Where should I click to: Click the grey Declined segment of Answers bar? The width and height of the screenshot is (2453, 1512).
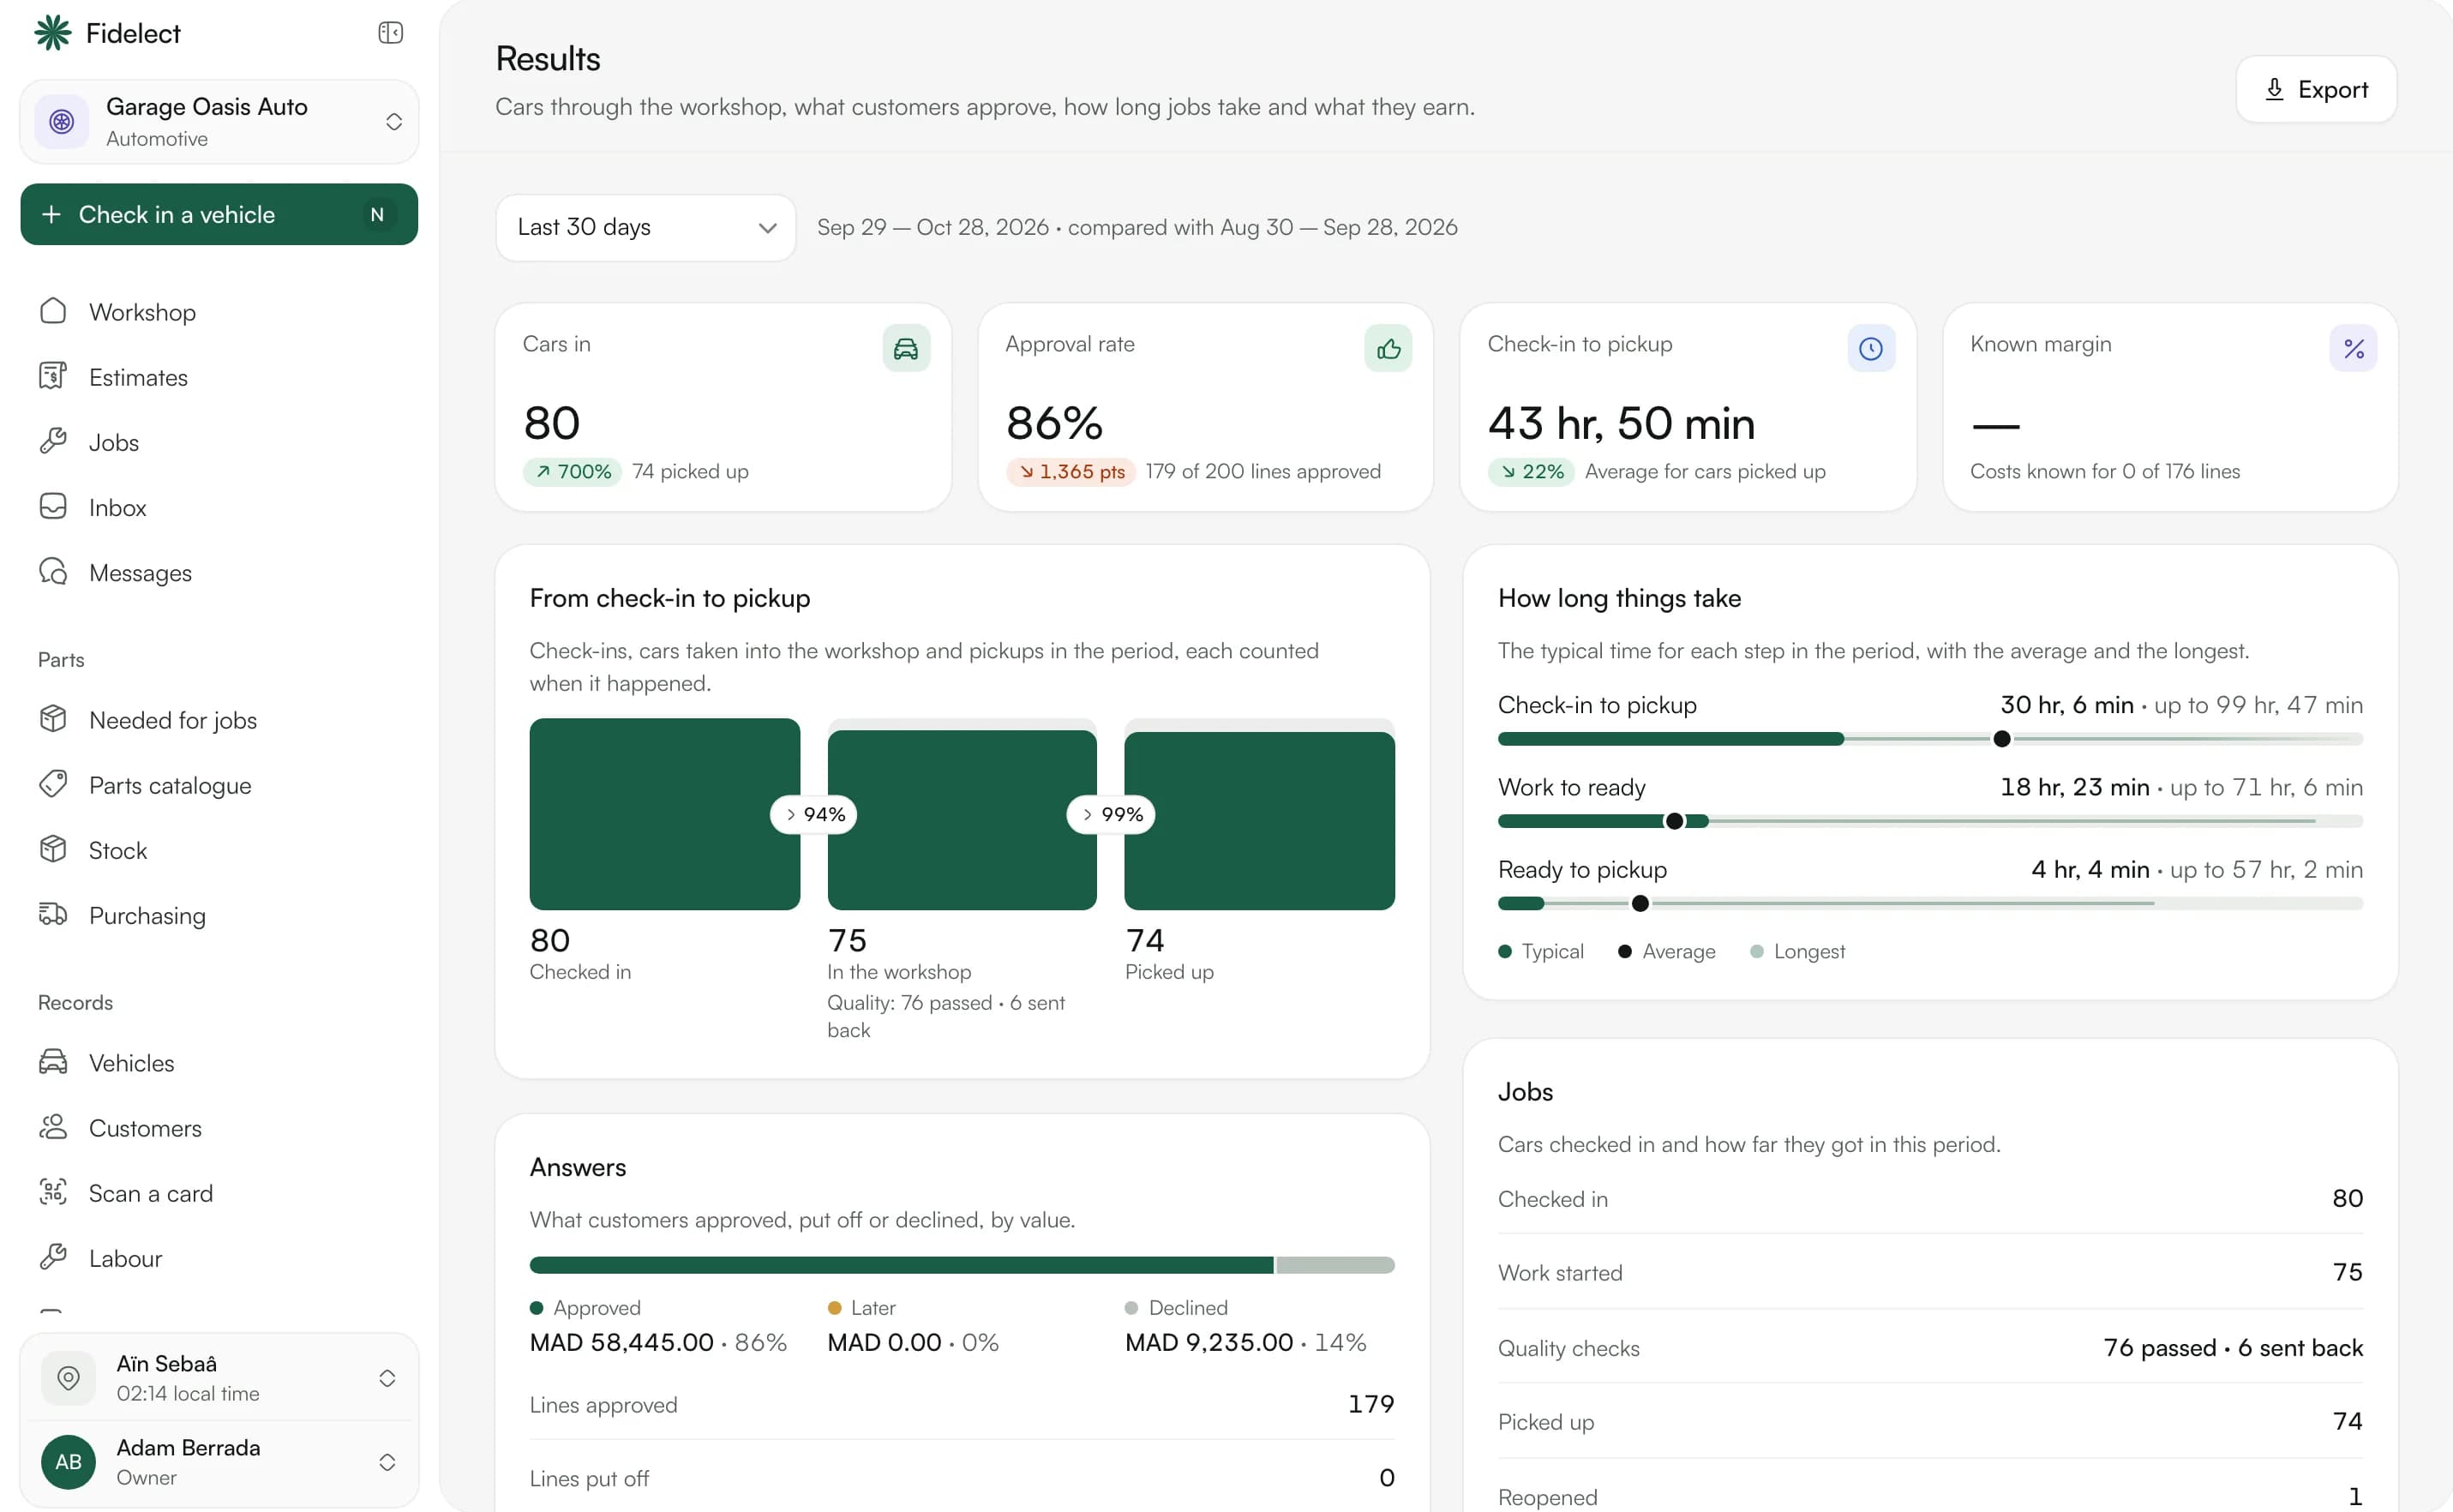[1335, 1265]
